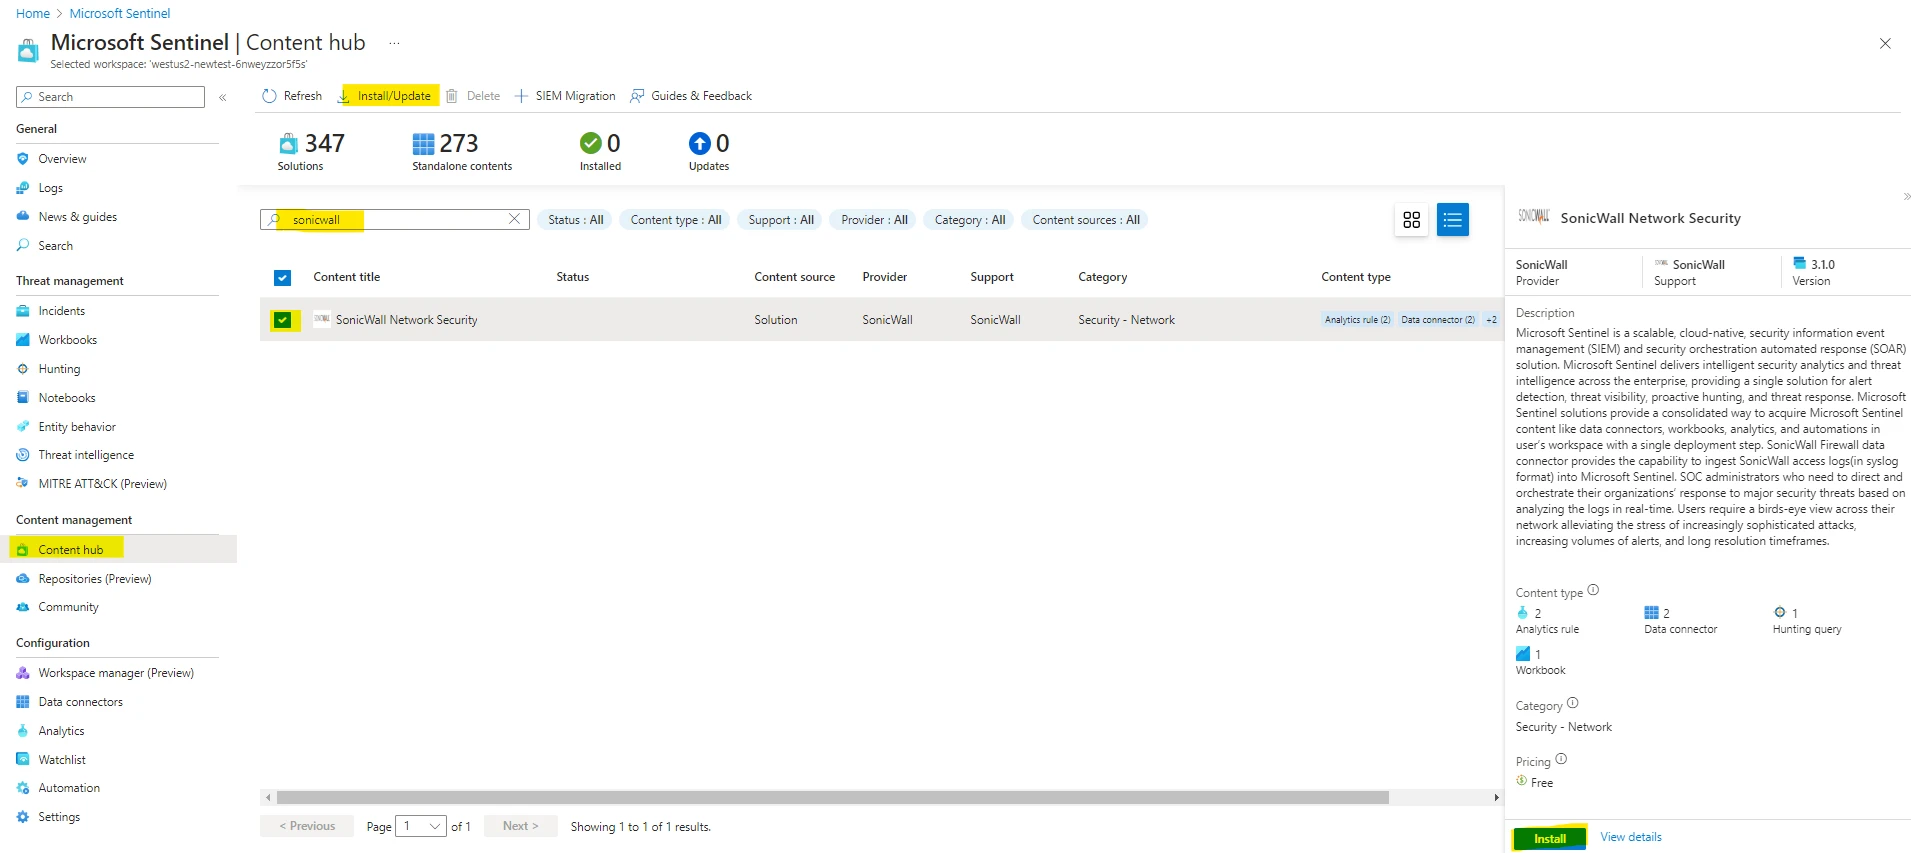Switch to list view
Screen dimensions: 1911x853
(x=1453, y=220)
